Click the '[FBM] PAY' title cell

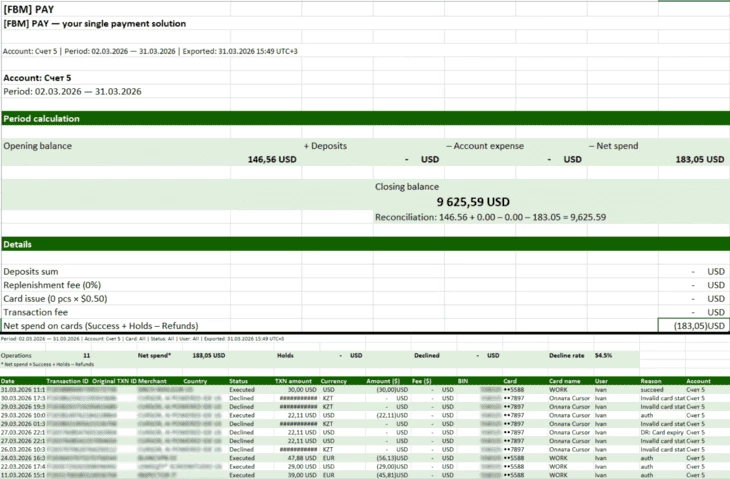(x=29, y=9)
